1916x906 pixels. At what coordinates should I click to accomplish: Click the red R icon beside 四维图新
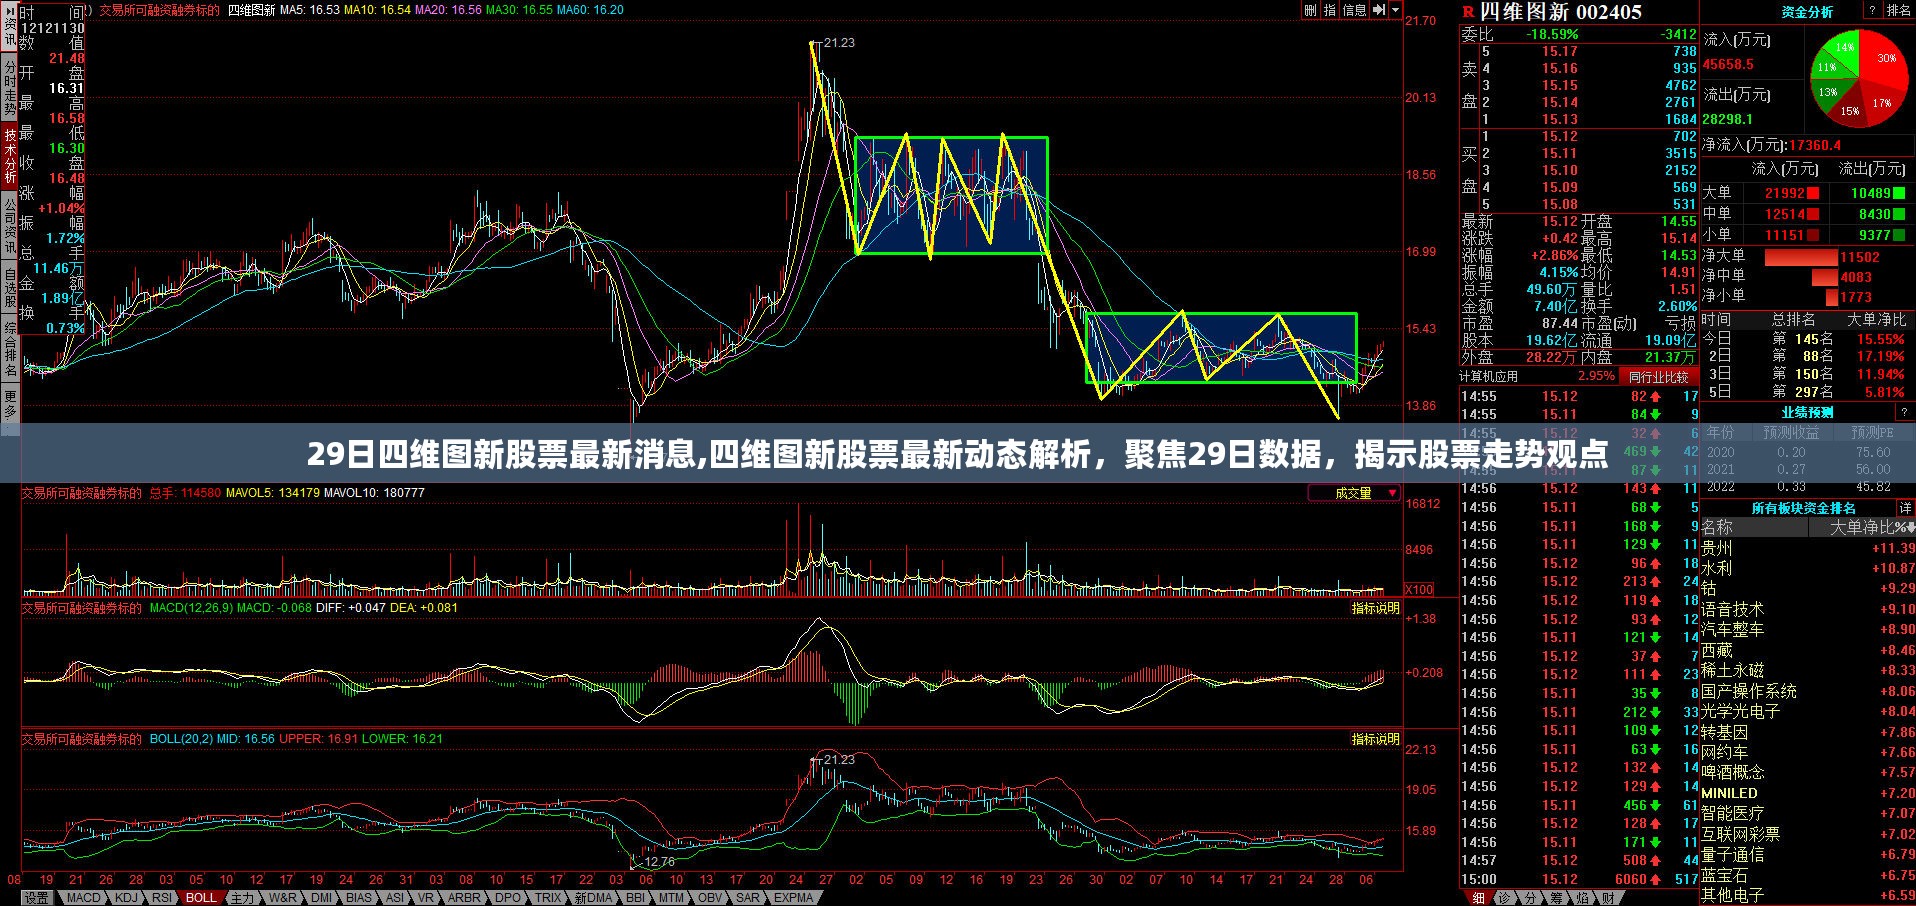(1468, 12)
